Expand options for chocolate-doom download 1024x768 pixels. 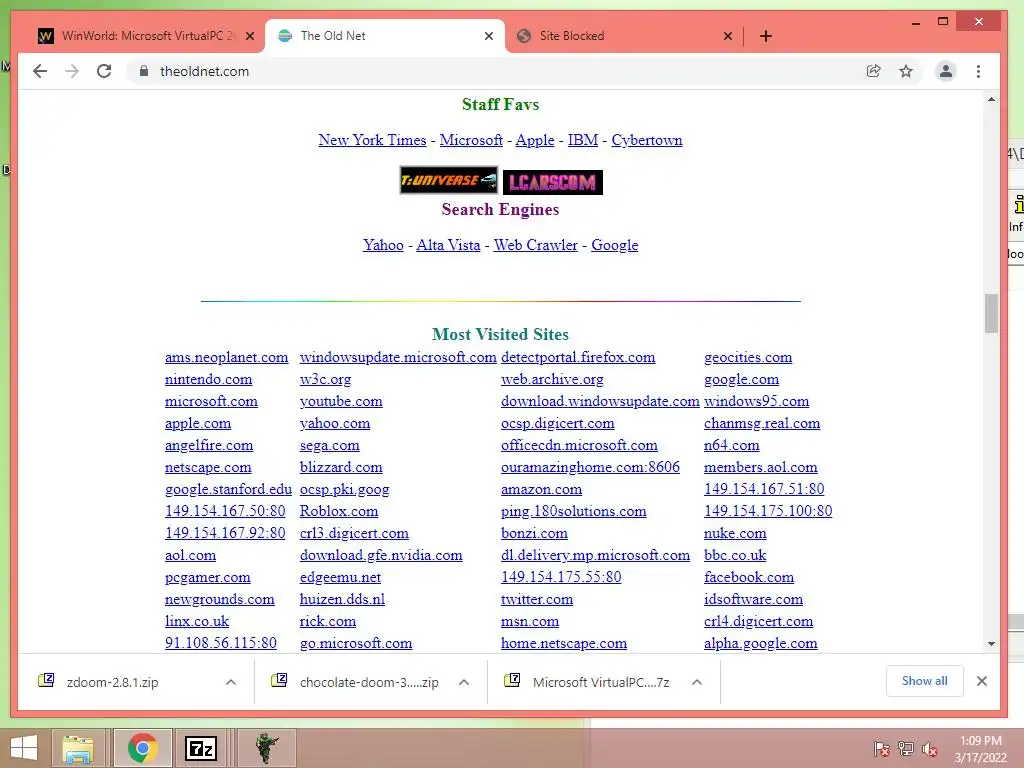tap(464, 682)
